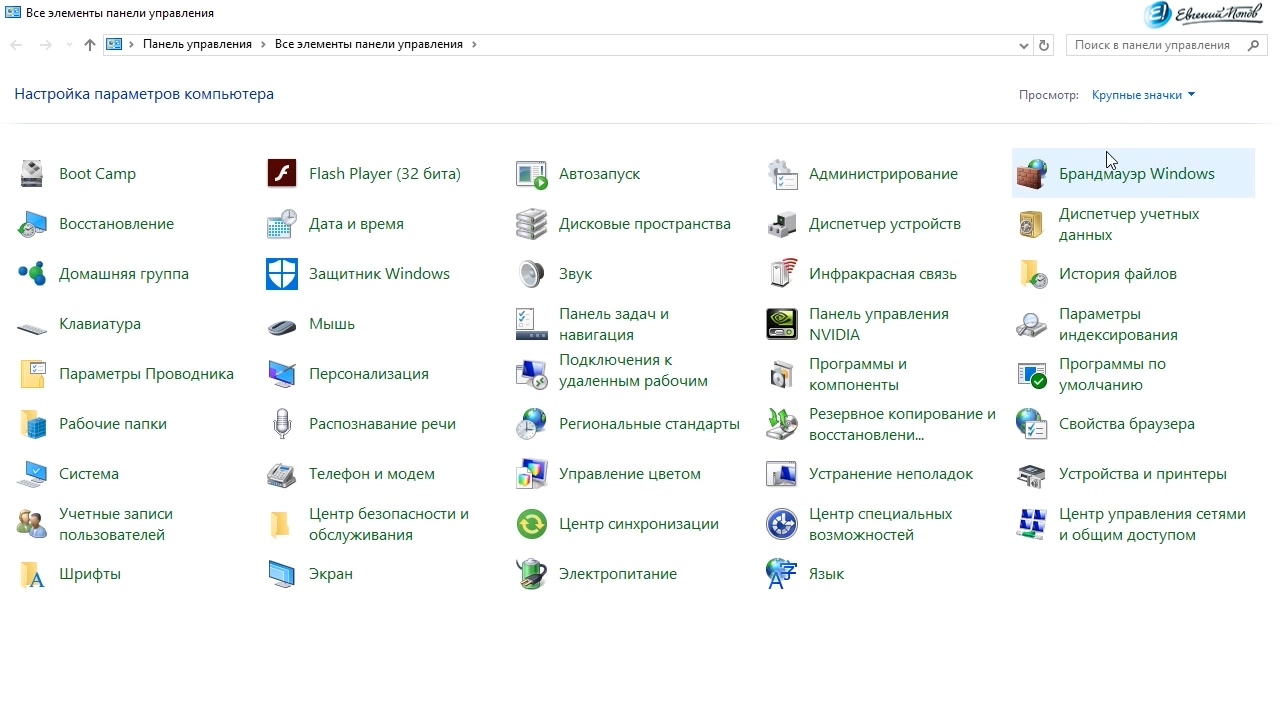Click the Инфракрасная связь icon
The width and height of the screenshot is (1280, 720).
point(782,274)
